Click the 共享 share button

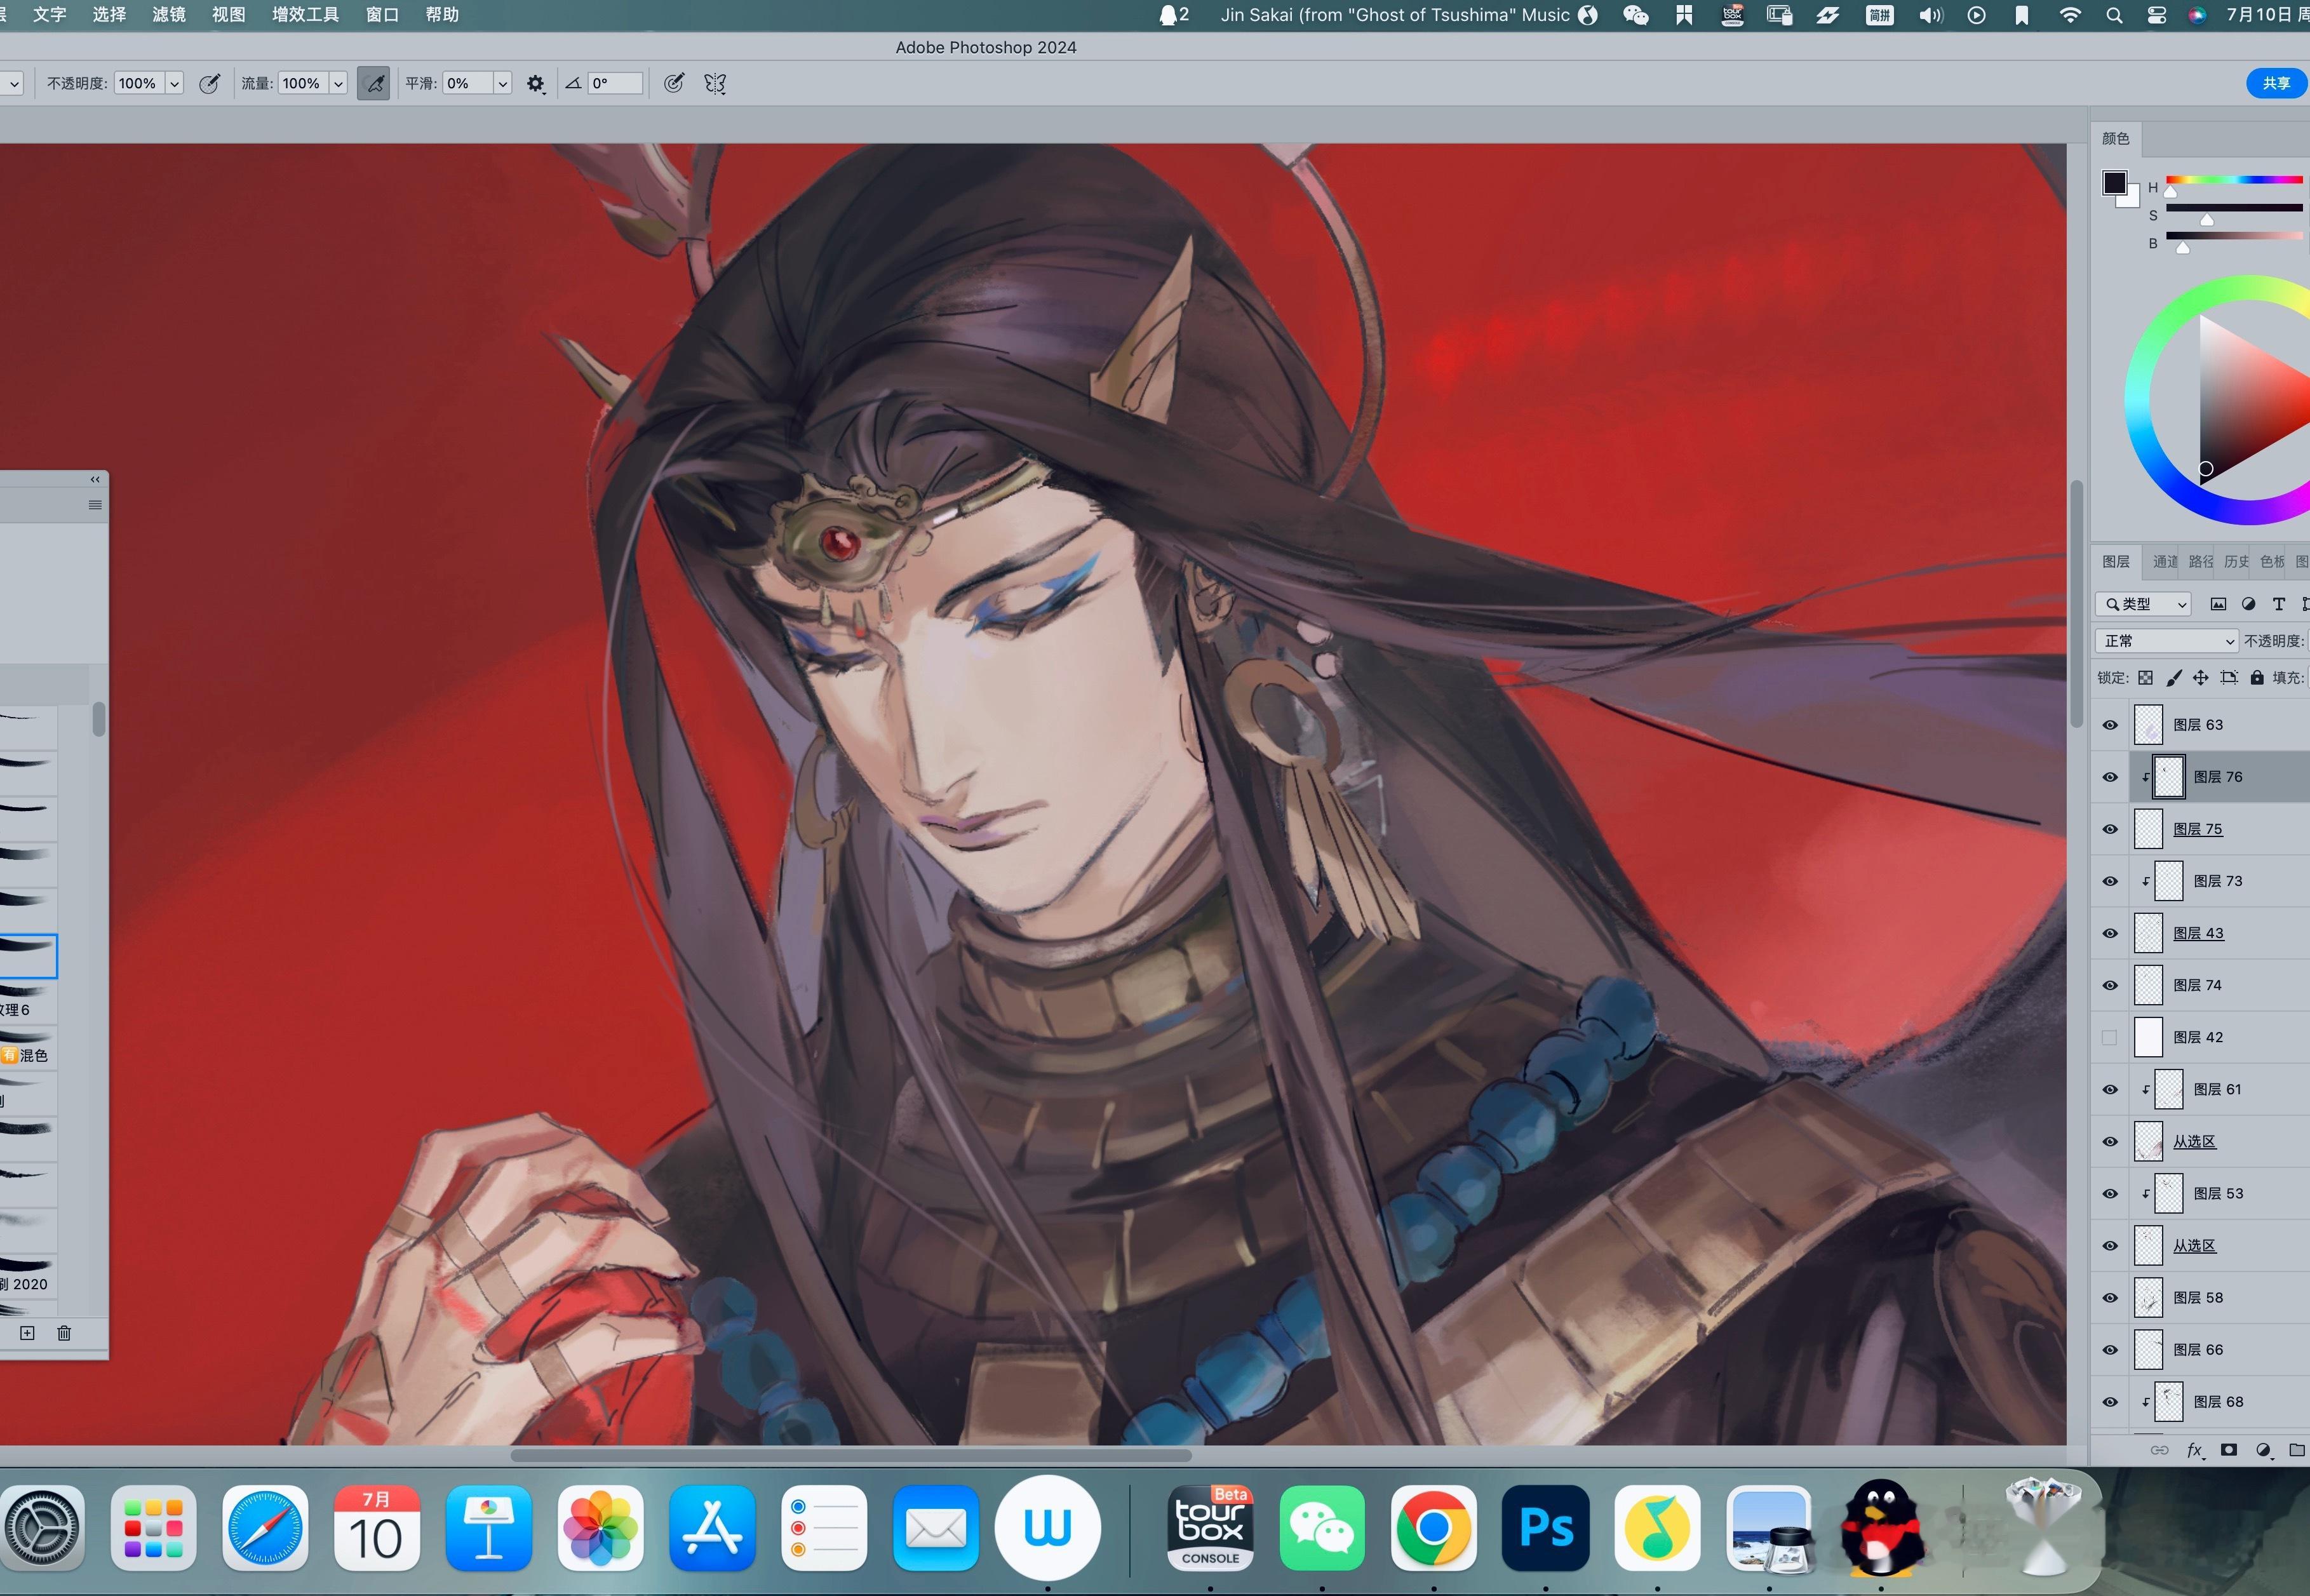pos(2277,84)
